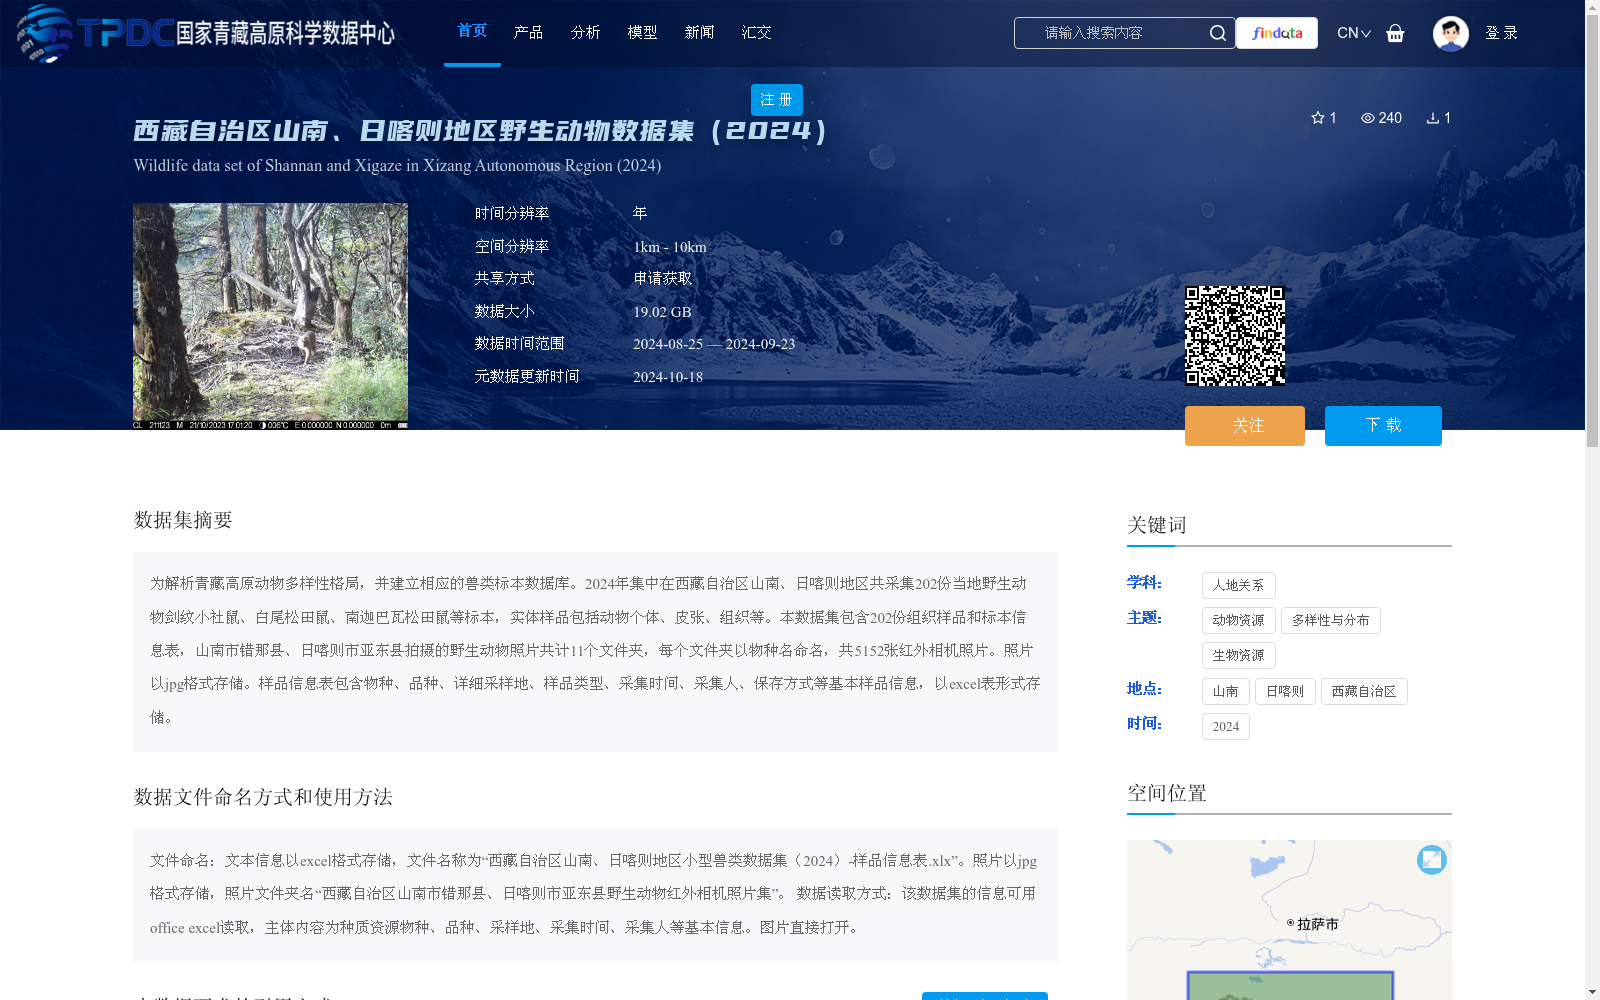Select the 动物资源 keyword tag
This screenshot has height=1000, width=1600.
[x=1238, y=620]
